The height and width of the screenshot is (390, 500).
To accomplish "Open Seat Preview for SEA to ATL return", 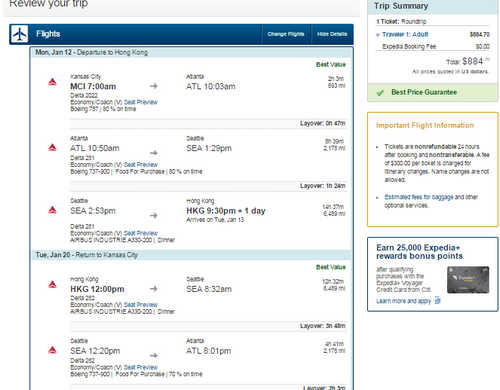I will (141, 367).
